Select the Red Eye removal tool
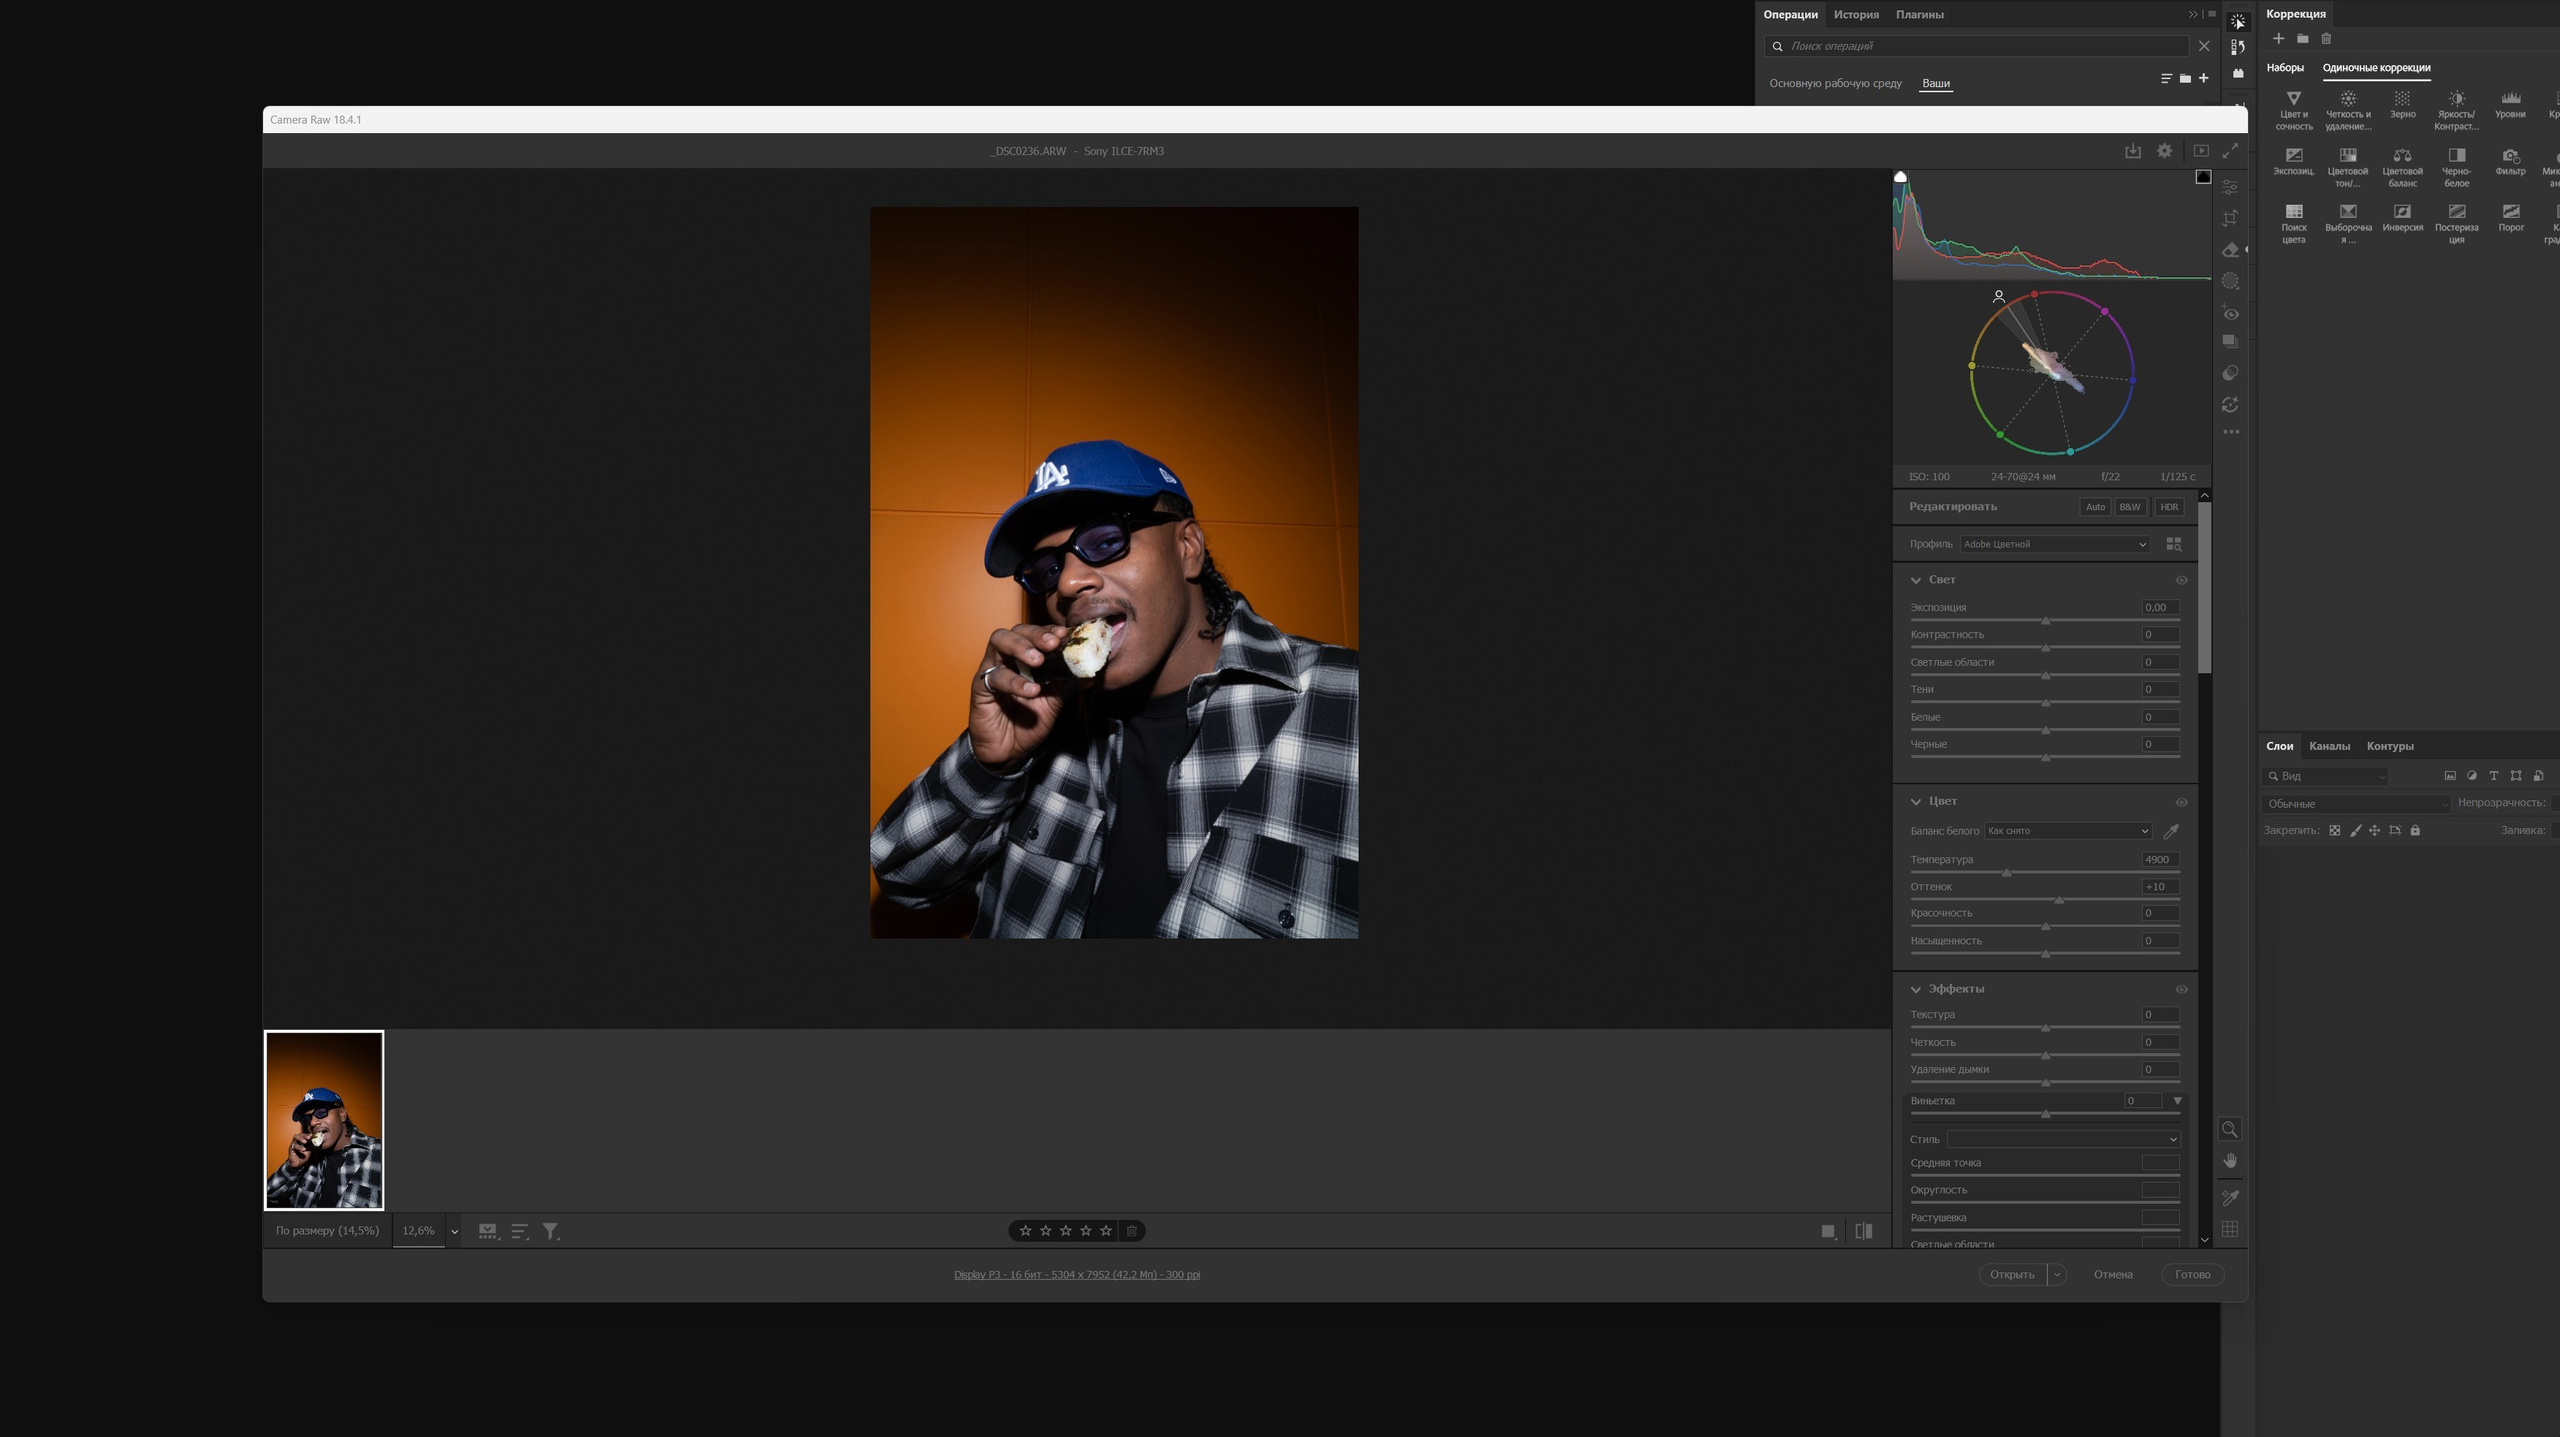The height and width of the screenshot is (1437, 2560). (2230, 313)
